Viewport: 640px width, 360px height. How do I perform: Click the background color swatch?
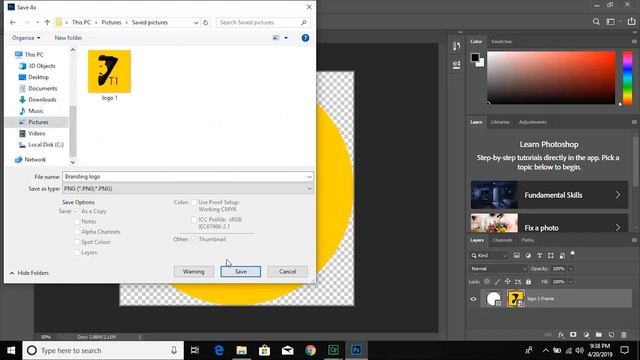(x=481, y=63)
